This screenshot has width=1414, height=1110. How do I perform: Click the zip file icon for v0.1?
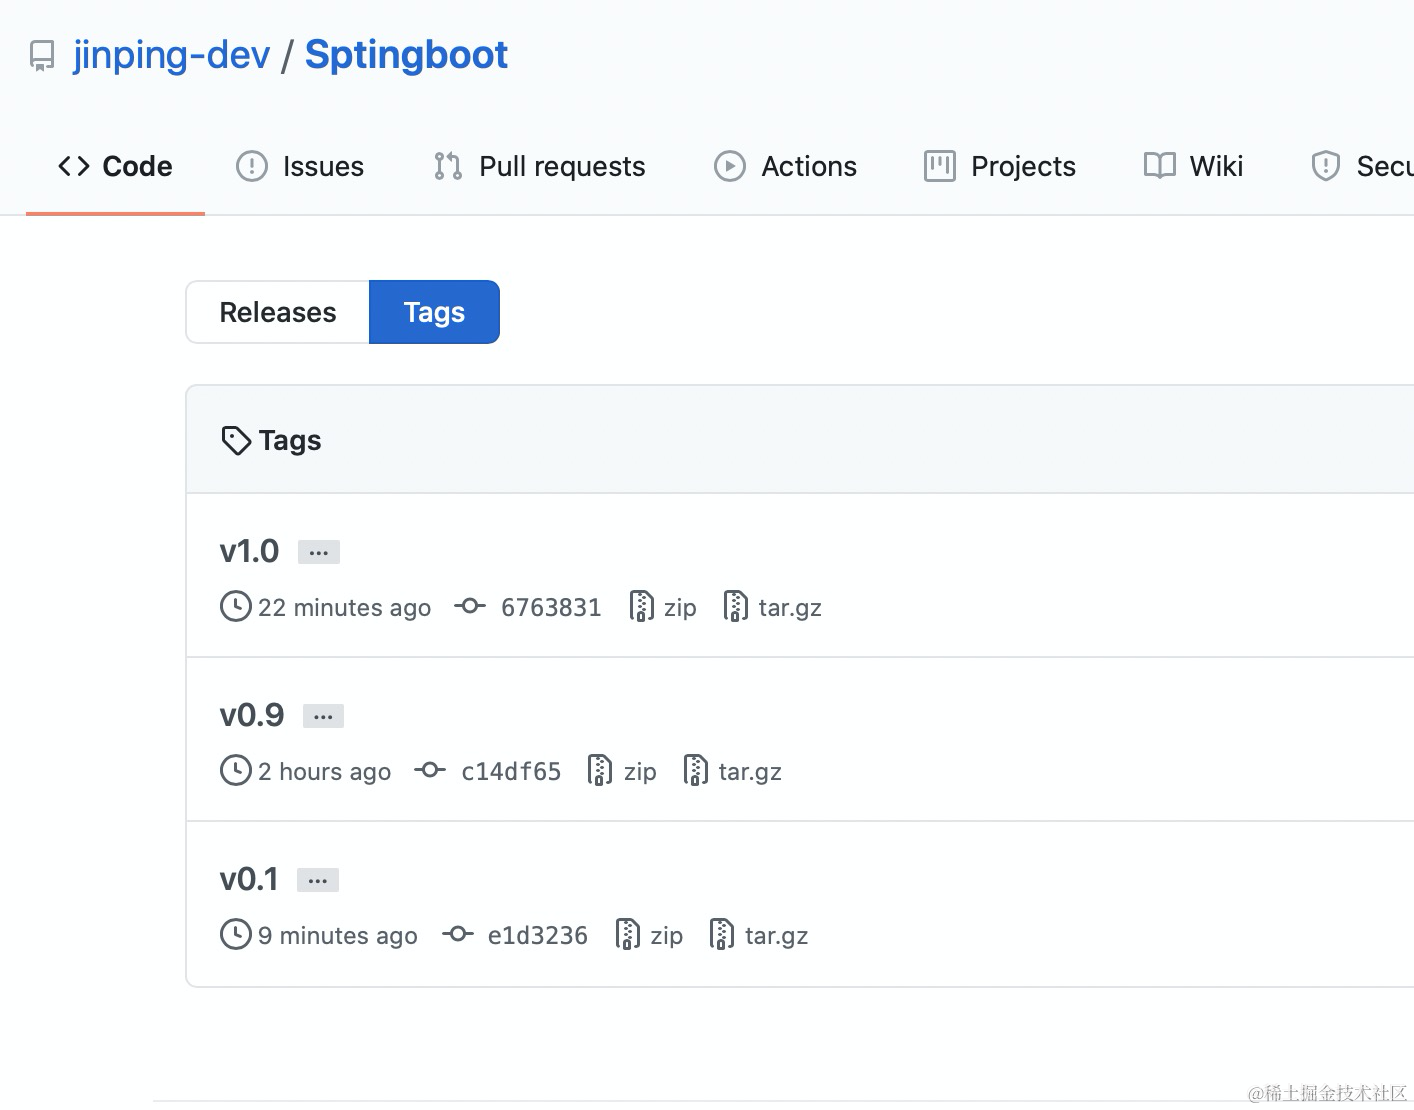click(628, 934)
